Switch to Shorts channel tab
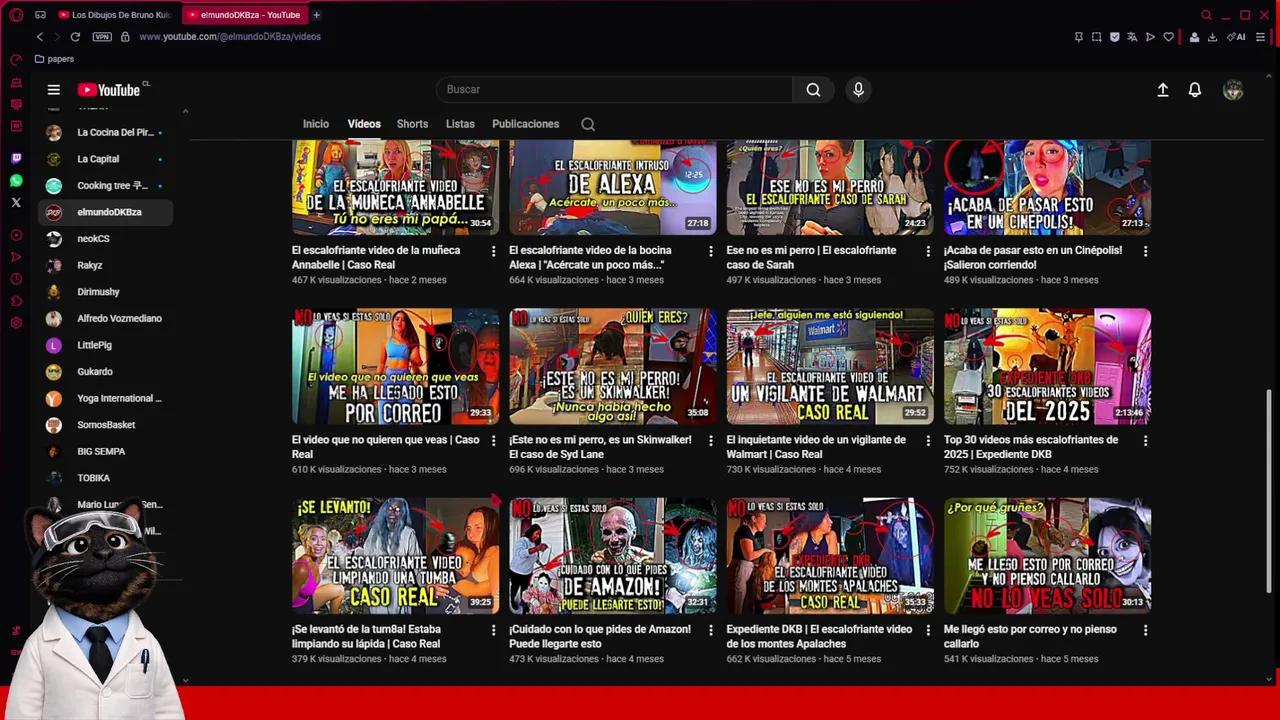Screen dimensions: 1280x720 [412, 124]
